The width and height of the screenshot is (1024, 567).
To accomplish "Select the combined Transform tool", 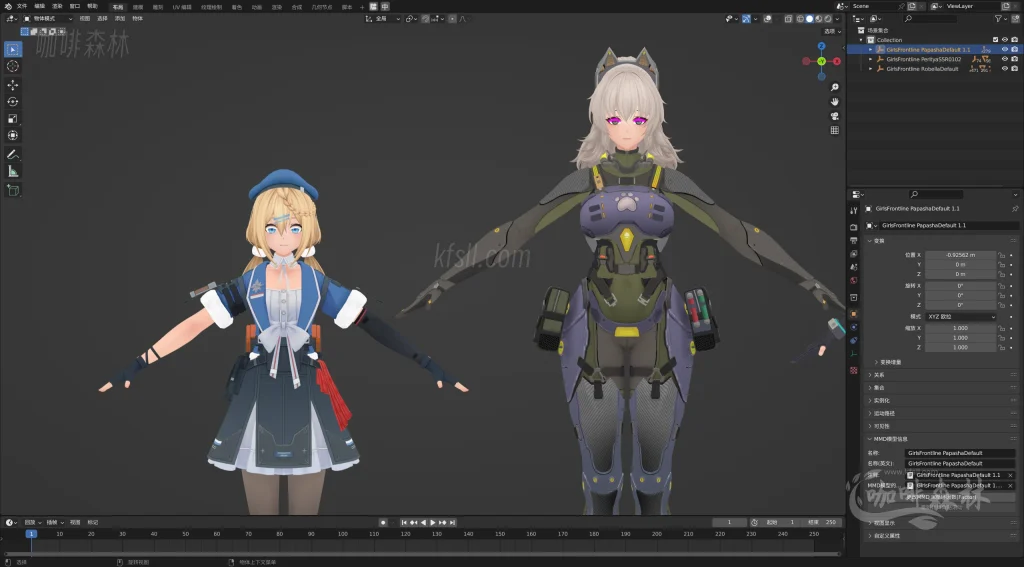I will tap(12, 135).
